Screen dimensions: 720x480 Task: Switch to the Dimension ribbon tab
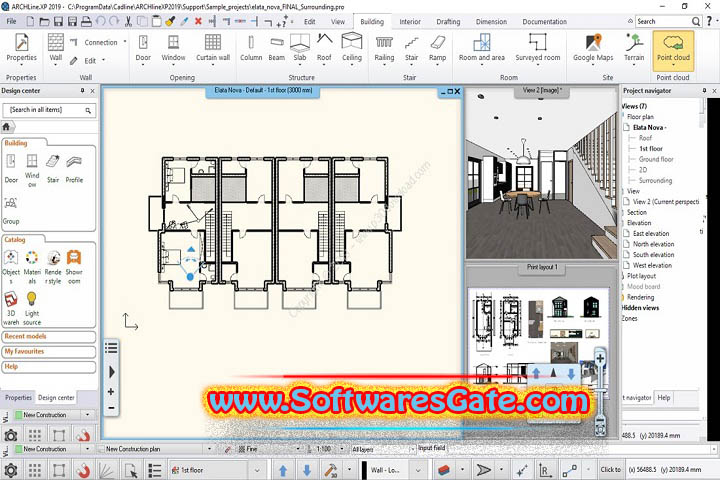pyautogui.click(x=491, y=22)
